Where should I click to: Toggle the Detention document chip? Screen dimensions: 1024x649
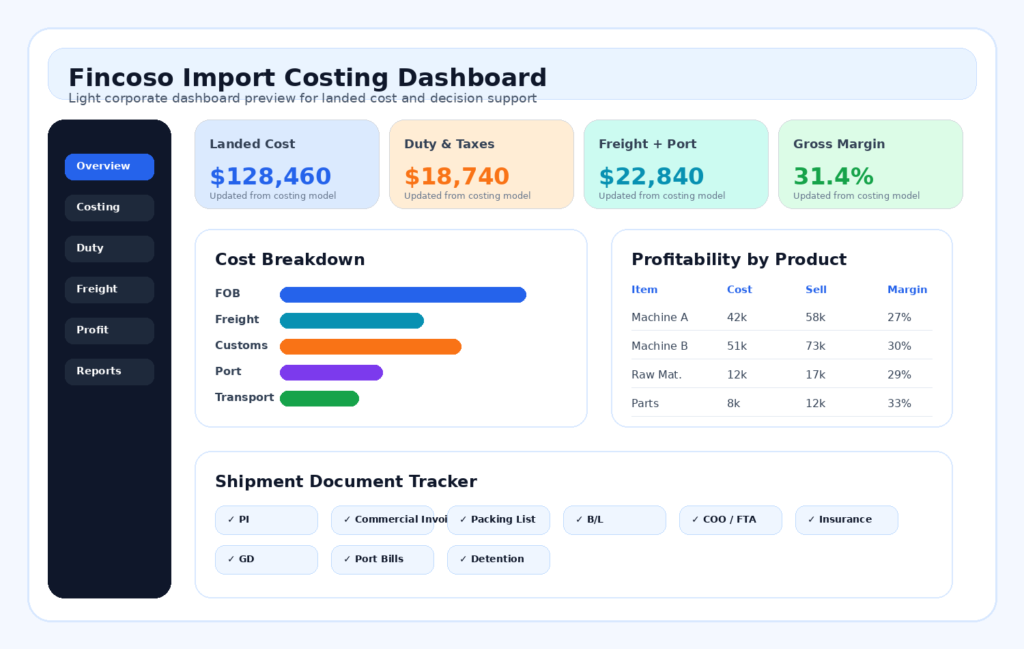pos(498,560)
